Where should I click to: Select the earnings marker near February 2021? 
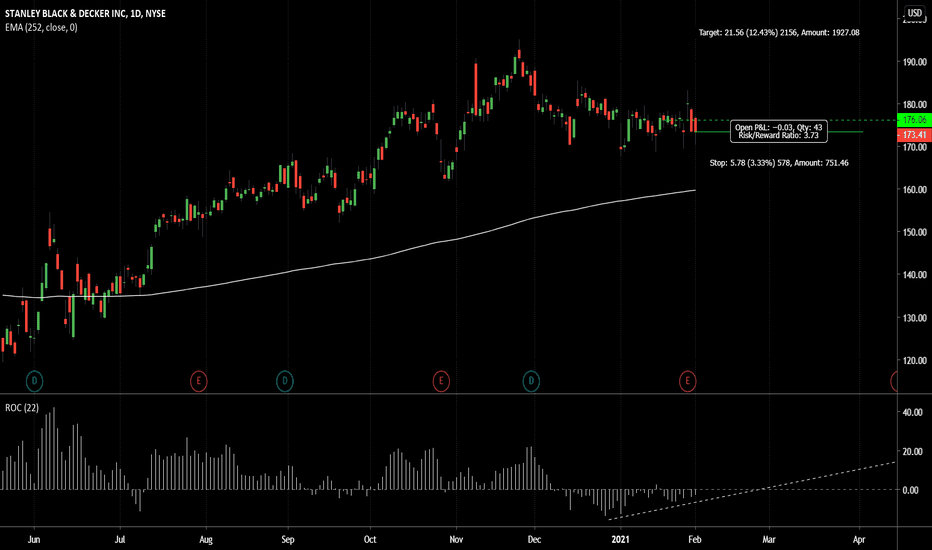click(688, 381)
